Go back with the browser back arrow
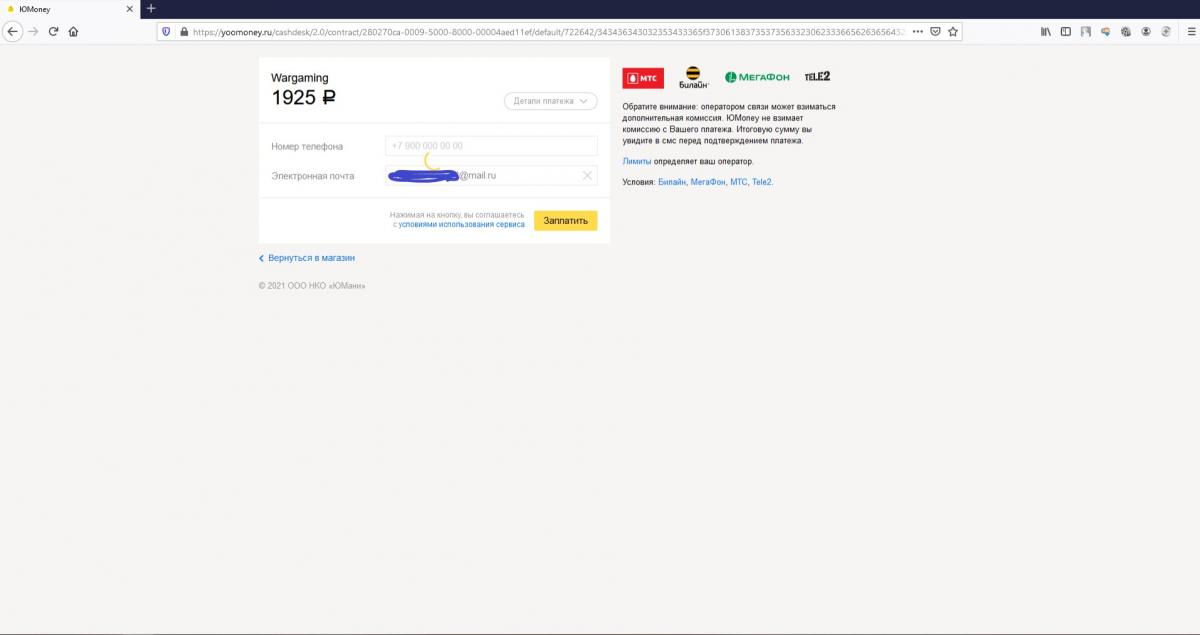Viewport: 1200px width, 635px height. [x=13, y=31]
